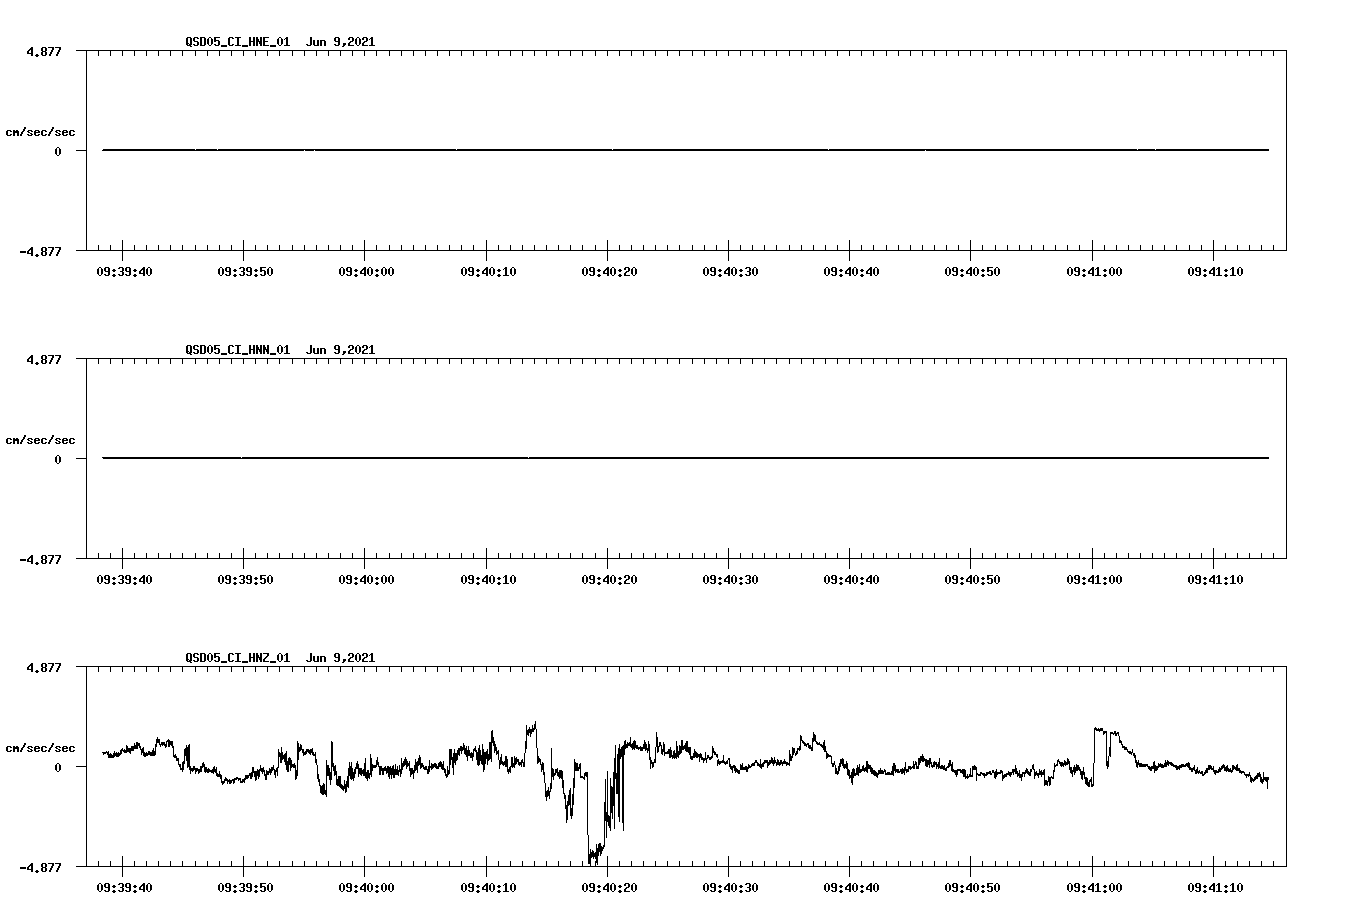Viewport: 1358px width, 924px height.
Task: Click 09:39:40 time label under HNZ plot
Action: (124, 888)
